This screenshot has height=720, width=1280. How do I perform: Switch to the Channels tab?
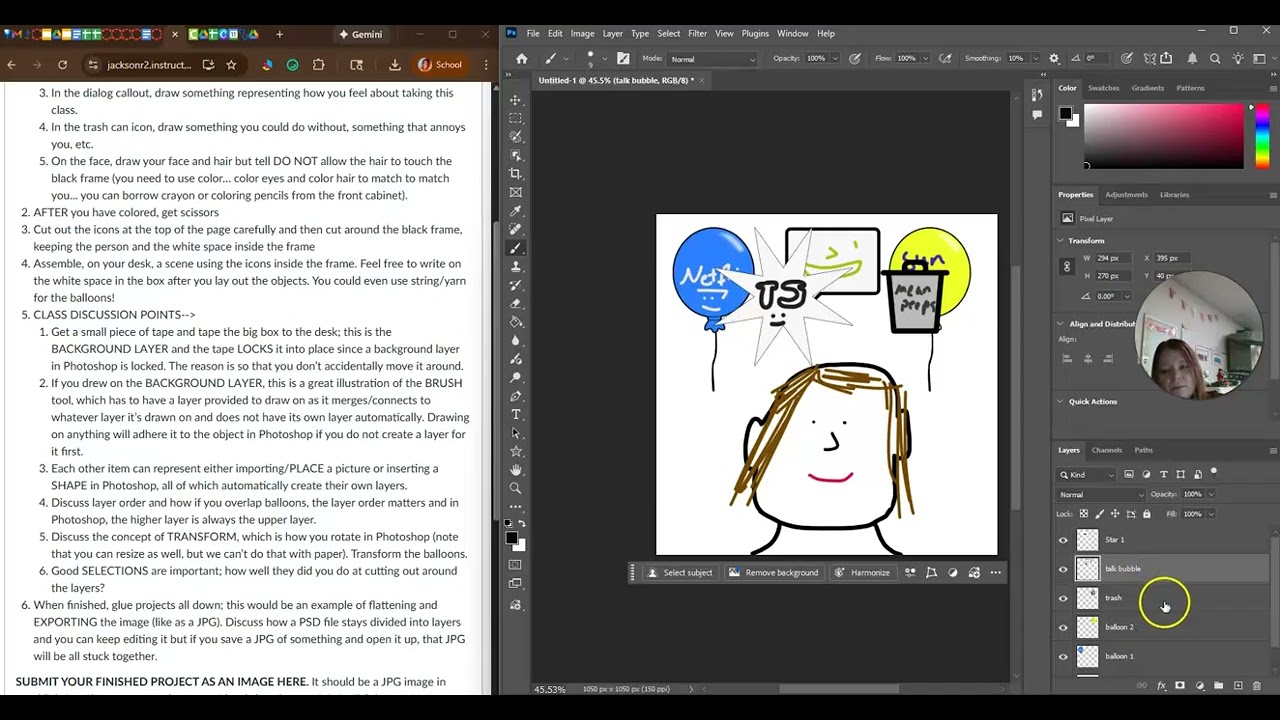point(1107,450)
